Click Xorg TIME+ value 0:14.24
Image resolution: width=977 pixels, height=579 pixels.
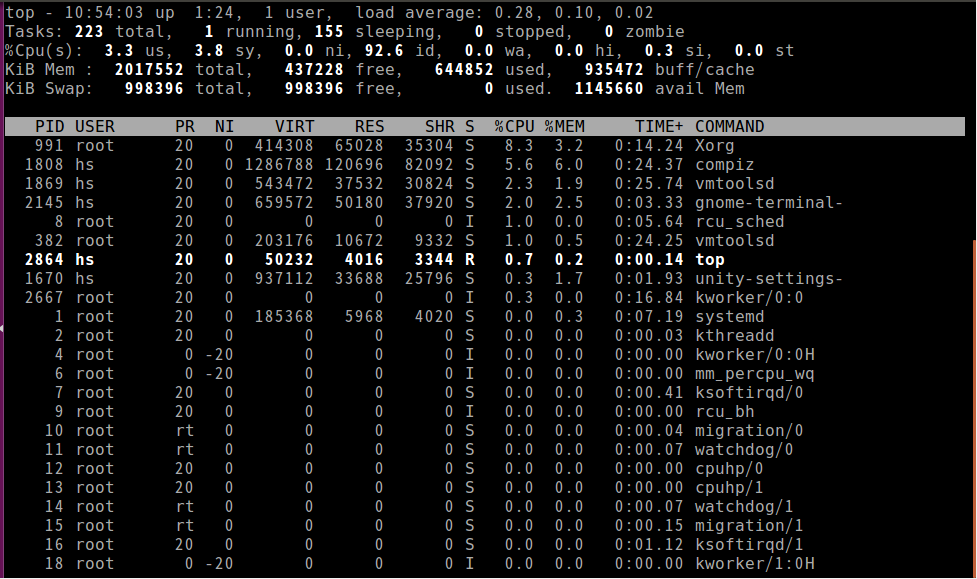point(649,146)
